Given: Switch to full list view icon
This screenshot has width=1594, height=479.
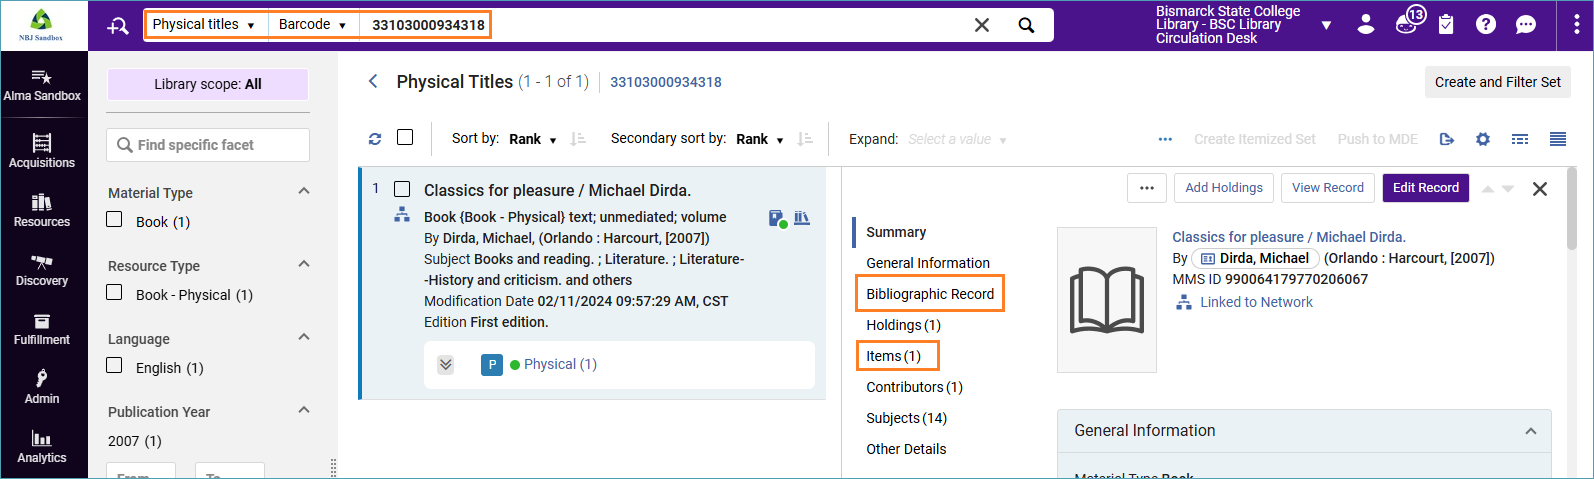Looking at the screenshot, I should pos(1558,139).
